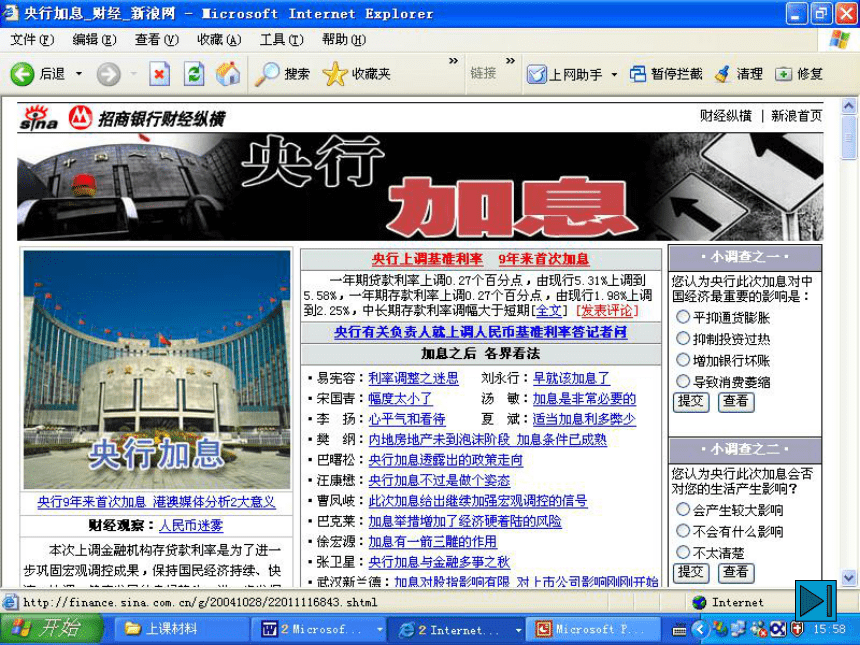View survey one results 查看 button
This screenshot has width=860, height=645.
click(x=736, y=401)
